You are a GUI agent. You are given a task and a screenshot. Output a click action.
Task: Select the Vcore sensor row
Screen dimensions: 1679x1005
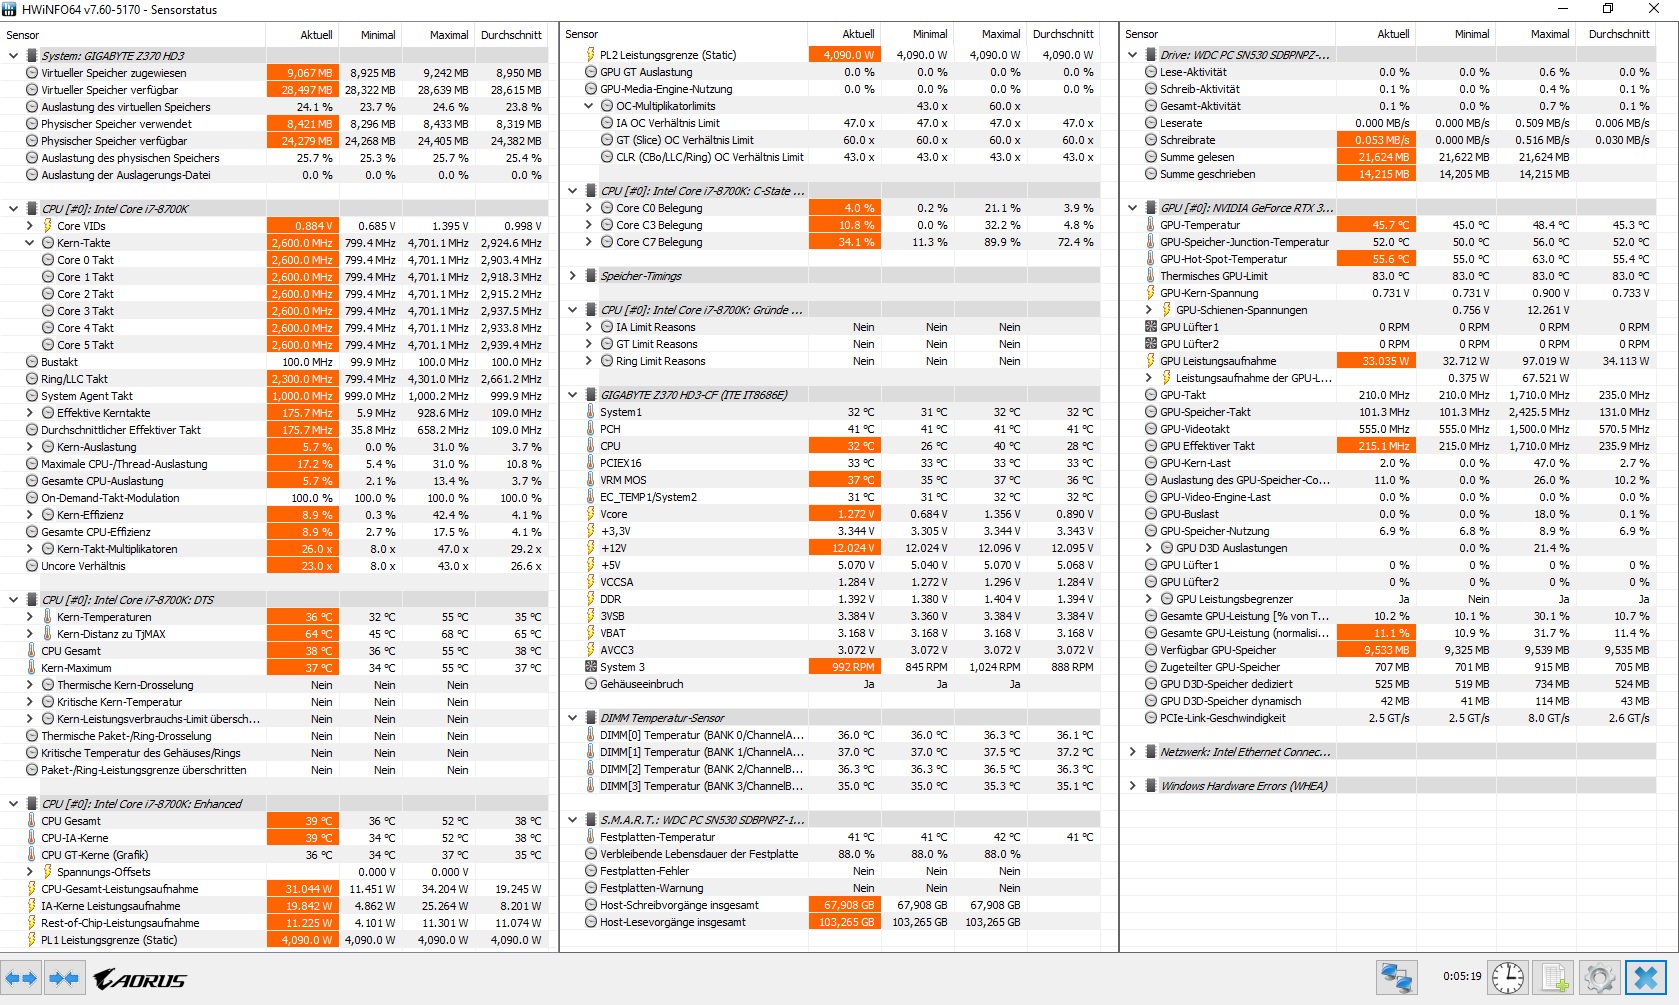tap(614, 514)
